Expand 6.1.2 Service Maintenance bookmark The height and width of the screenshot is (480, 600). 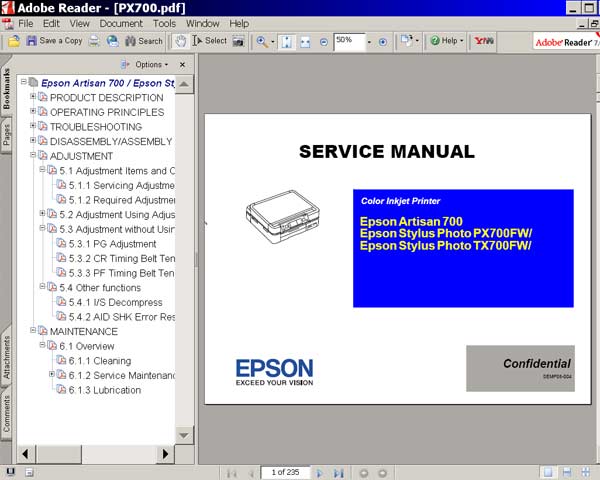tap(52, 374)
